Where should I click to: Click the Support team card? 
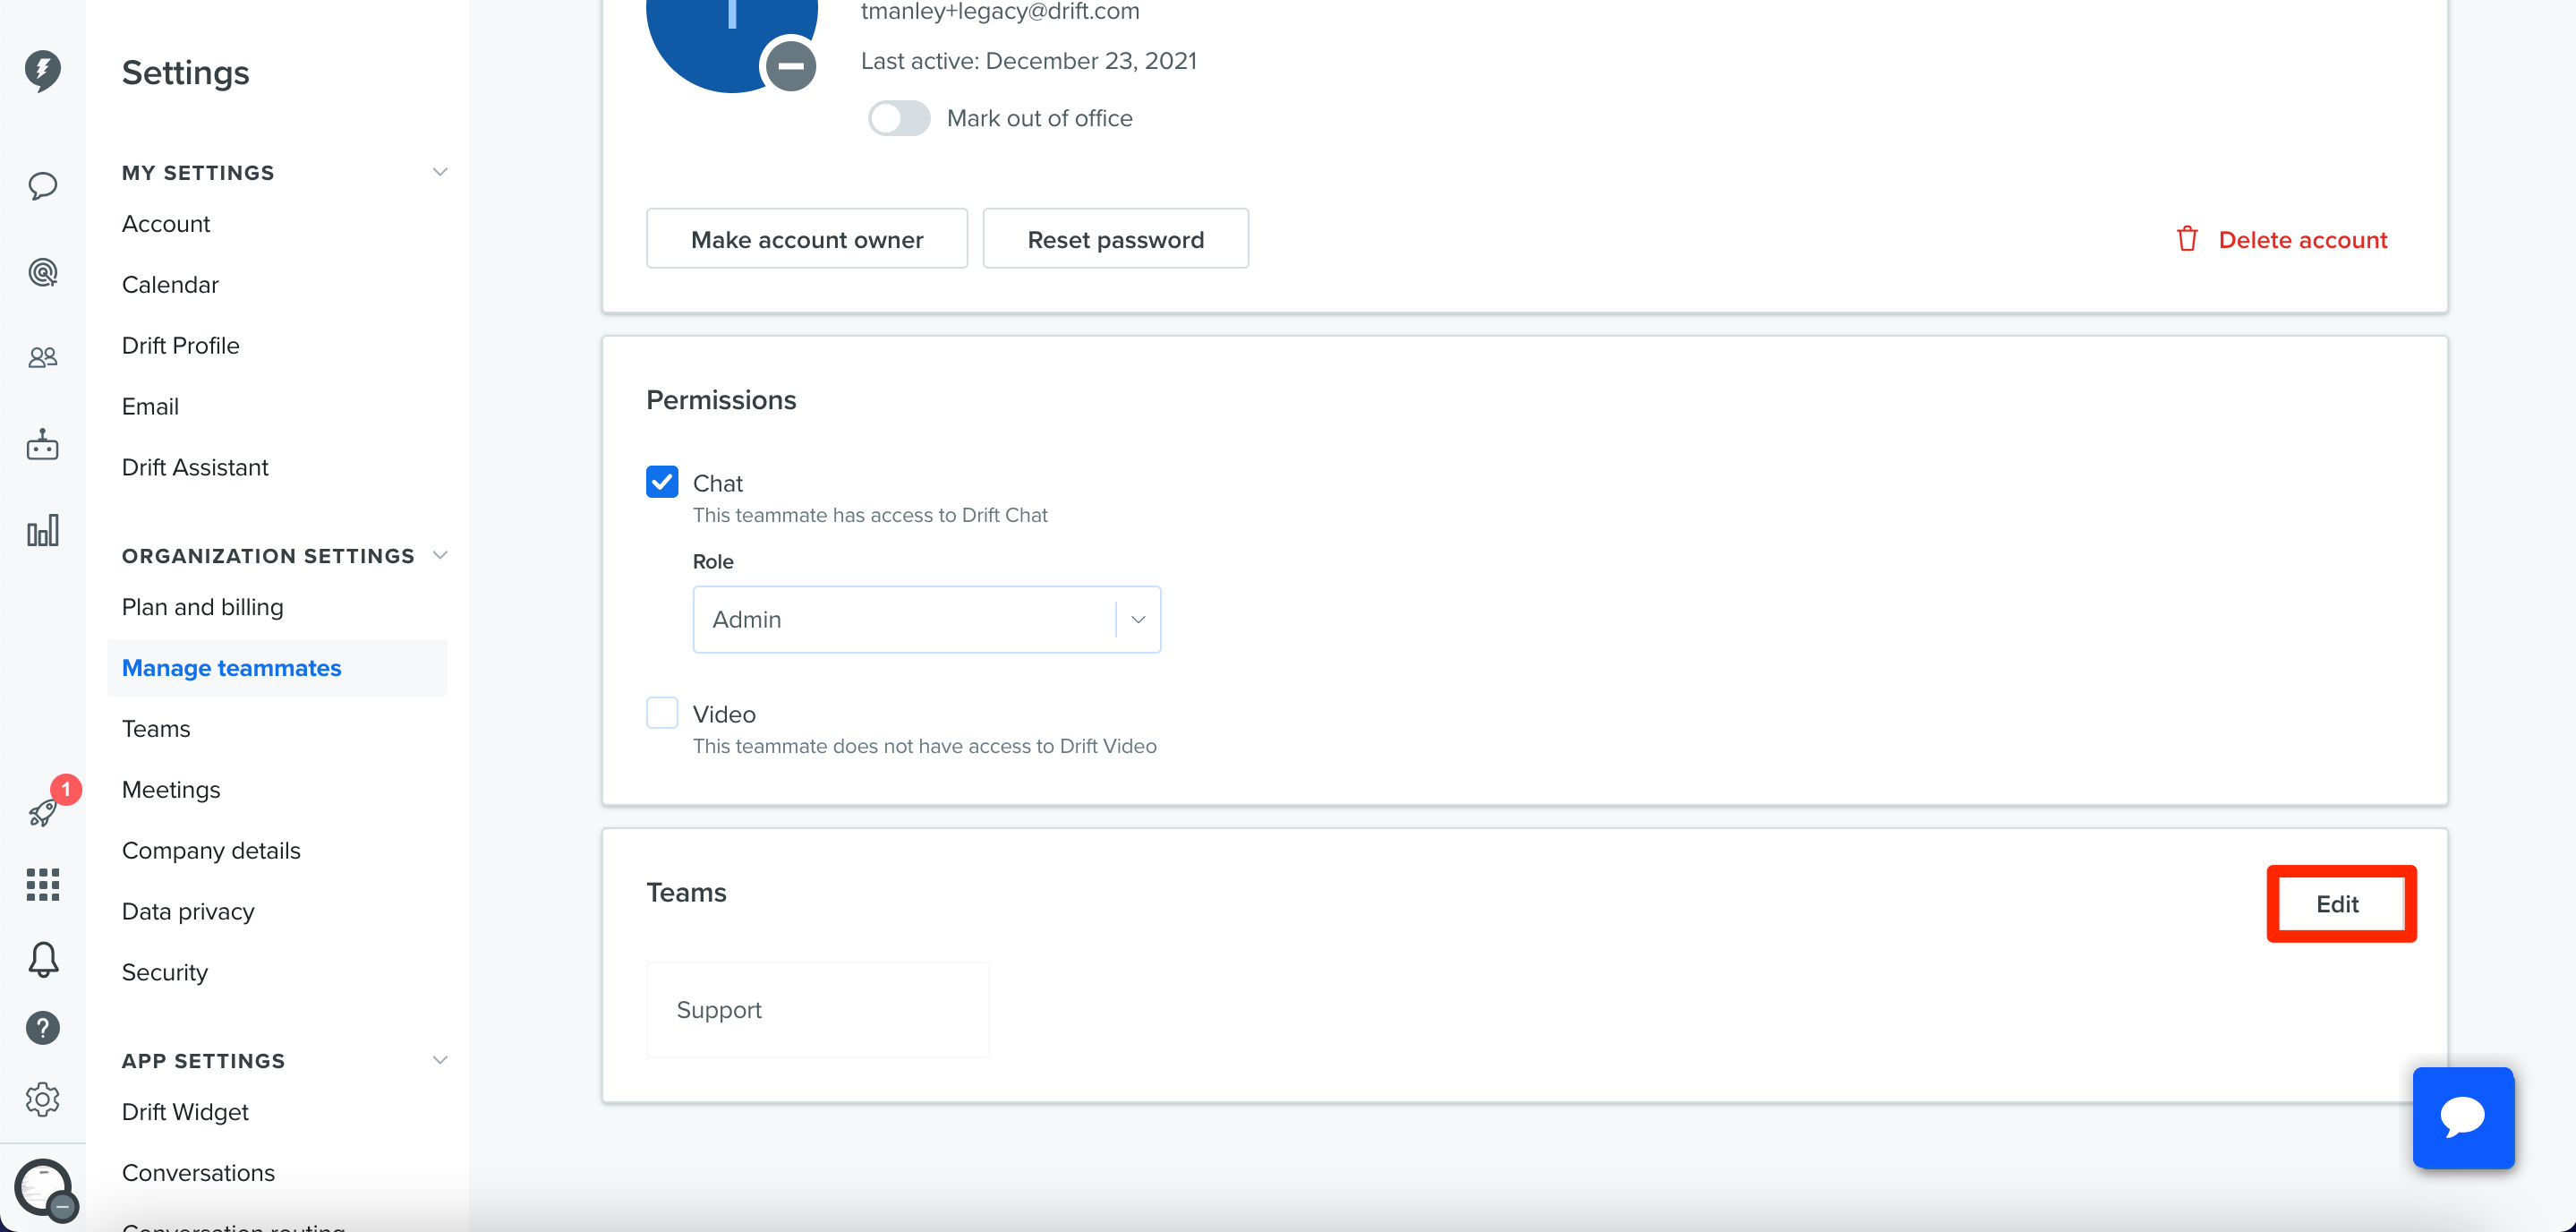818,1010
